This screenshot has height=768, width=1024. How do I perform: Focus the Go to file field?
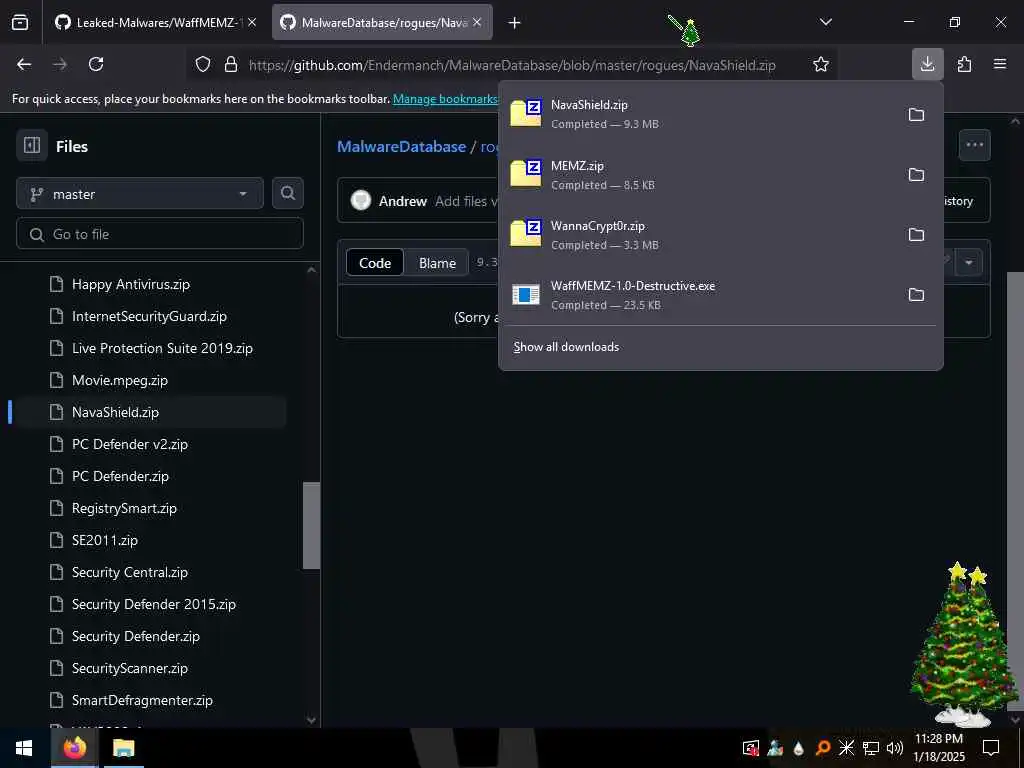[x=160, y=234]
